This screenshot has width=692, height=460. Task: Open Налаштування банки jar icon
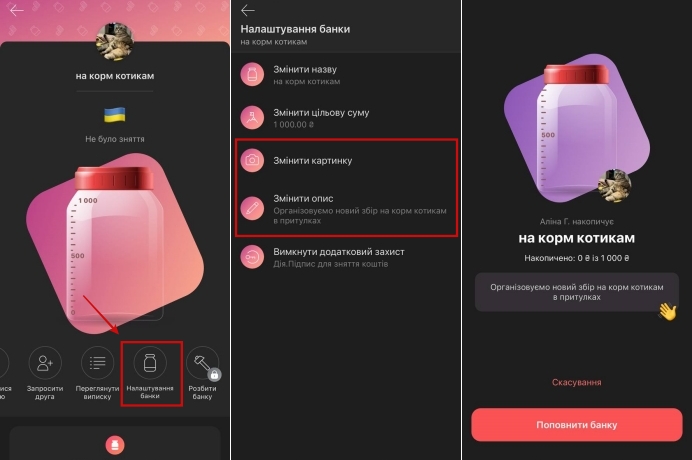tap(150, 363)
